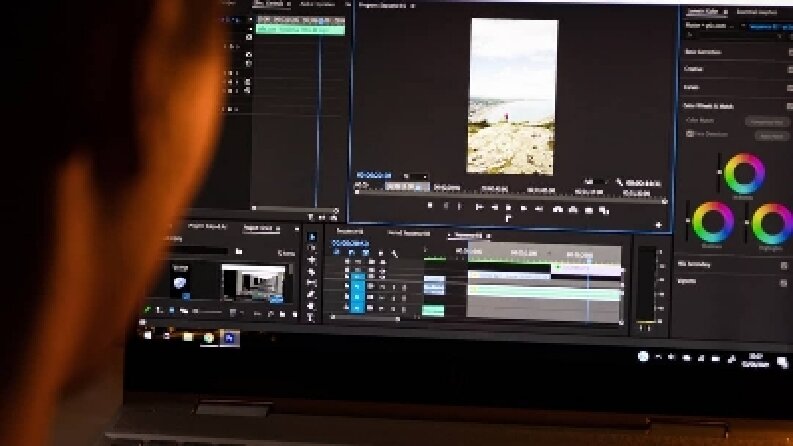Click the Export Frame camera icon
The image size is (793, 446).
click(x=589, y=210)
